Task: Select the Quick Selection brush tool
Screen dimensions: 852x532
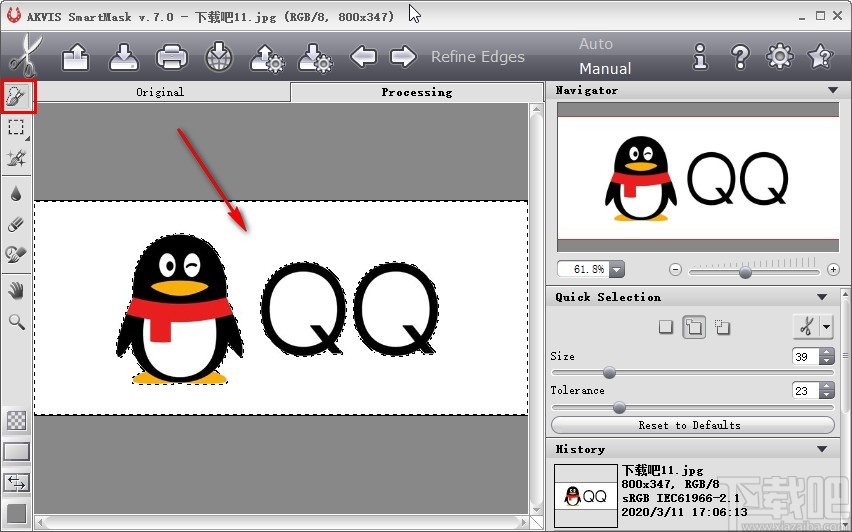Action: [17, 97]
